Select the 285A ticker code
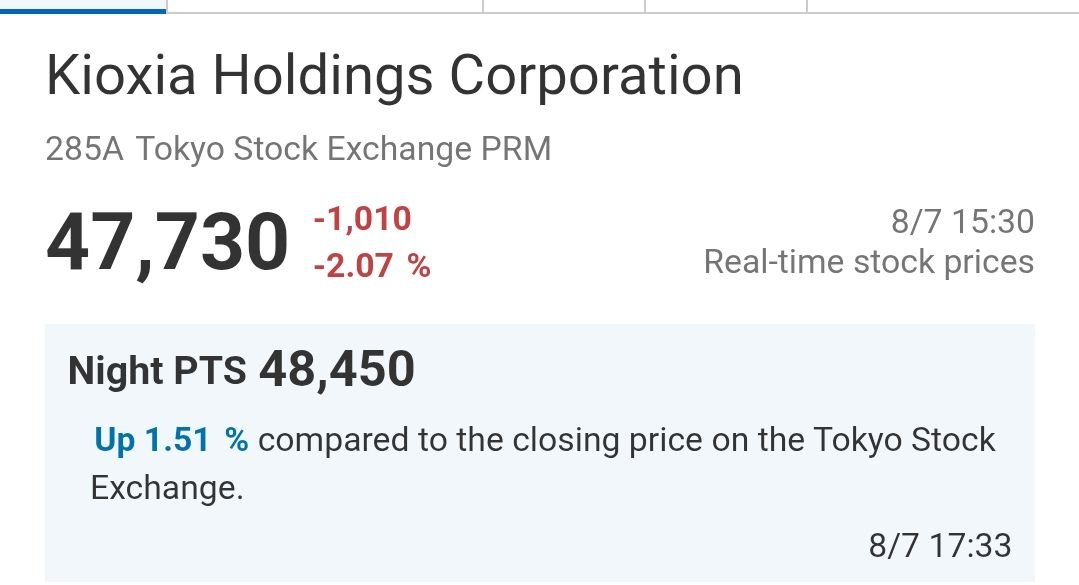The image size is (1079, 585). coord(85,149)
